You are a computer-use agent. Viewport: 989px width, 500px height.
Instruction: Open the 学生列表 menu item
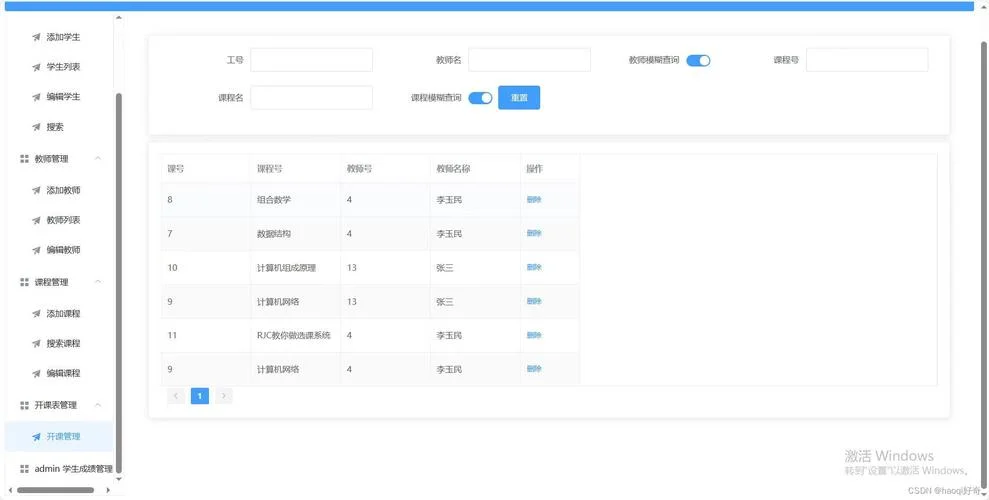[59, 67]
